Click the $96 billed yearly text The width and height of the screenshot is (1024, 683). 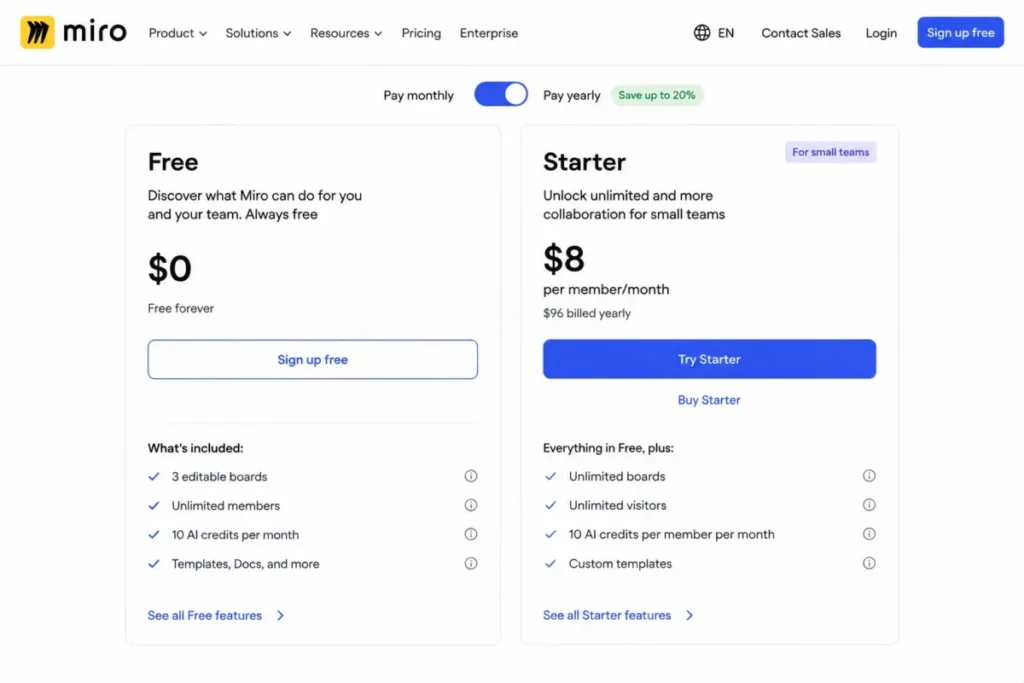click(x=587, y=313)
